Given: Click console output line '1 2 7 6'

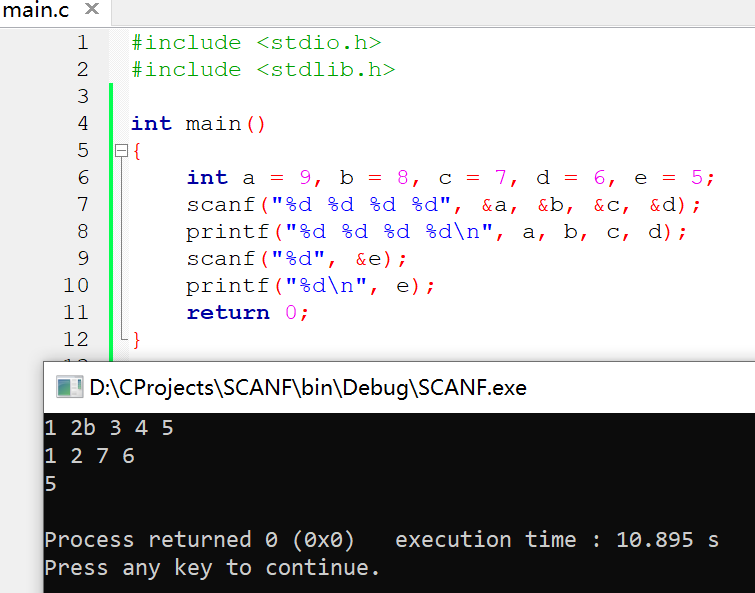Looking at the screenshot, I should [89, 455].
